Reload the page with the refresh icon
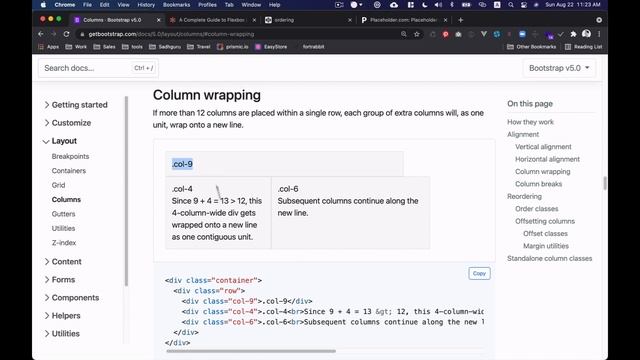Image resolution: width=640 pixels, height=360 pixels. click(x=67, y=34)
